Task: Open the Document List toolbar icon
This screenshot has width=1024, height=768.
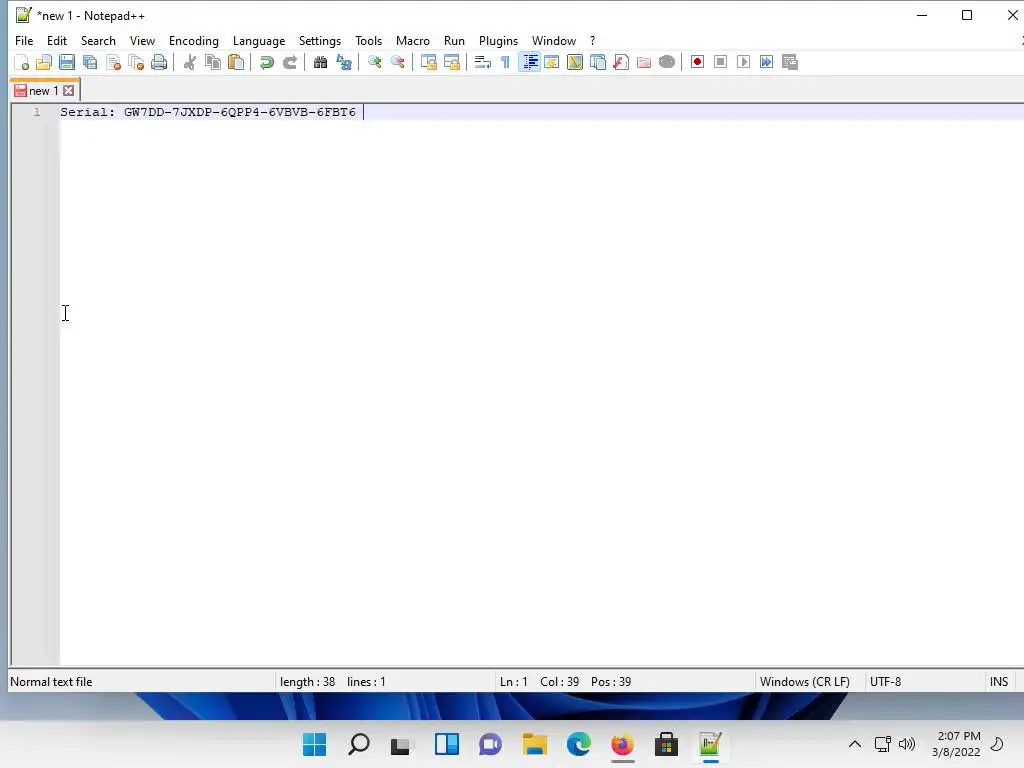Action: point(598,62)
